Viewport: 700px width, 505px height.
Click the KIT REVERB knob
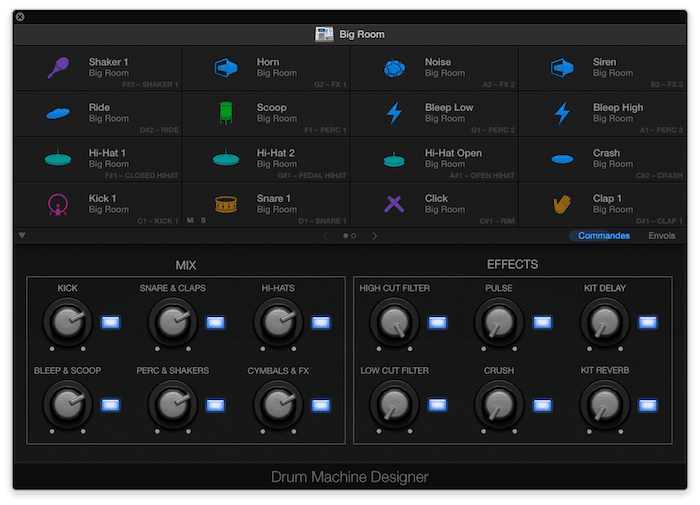(x=604, y=405)
